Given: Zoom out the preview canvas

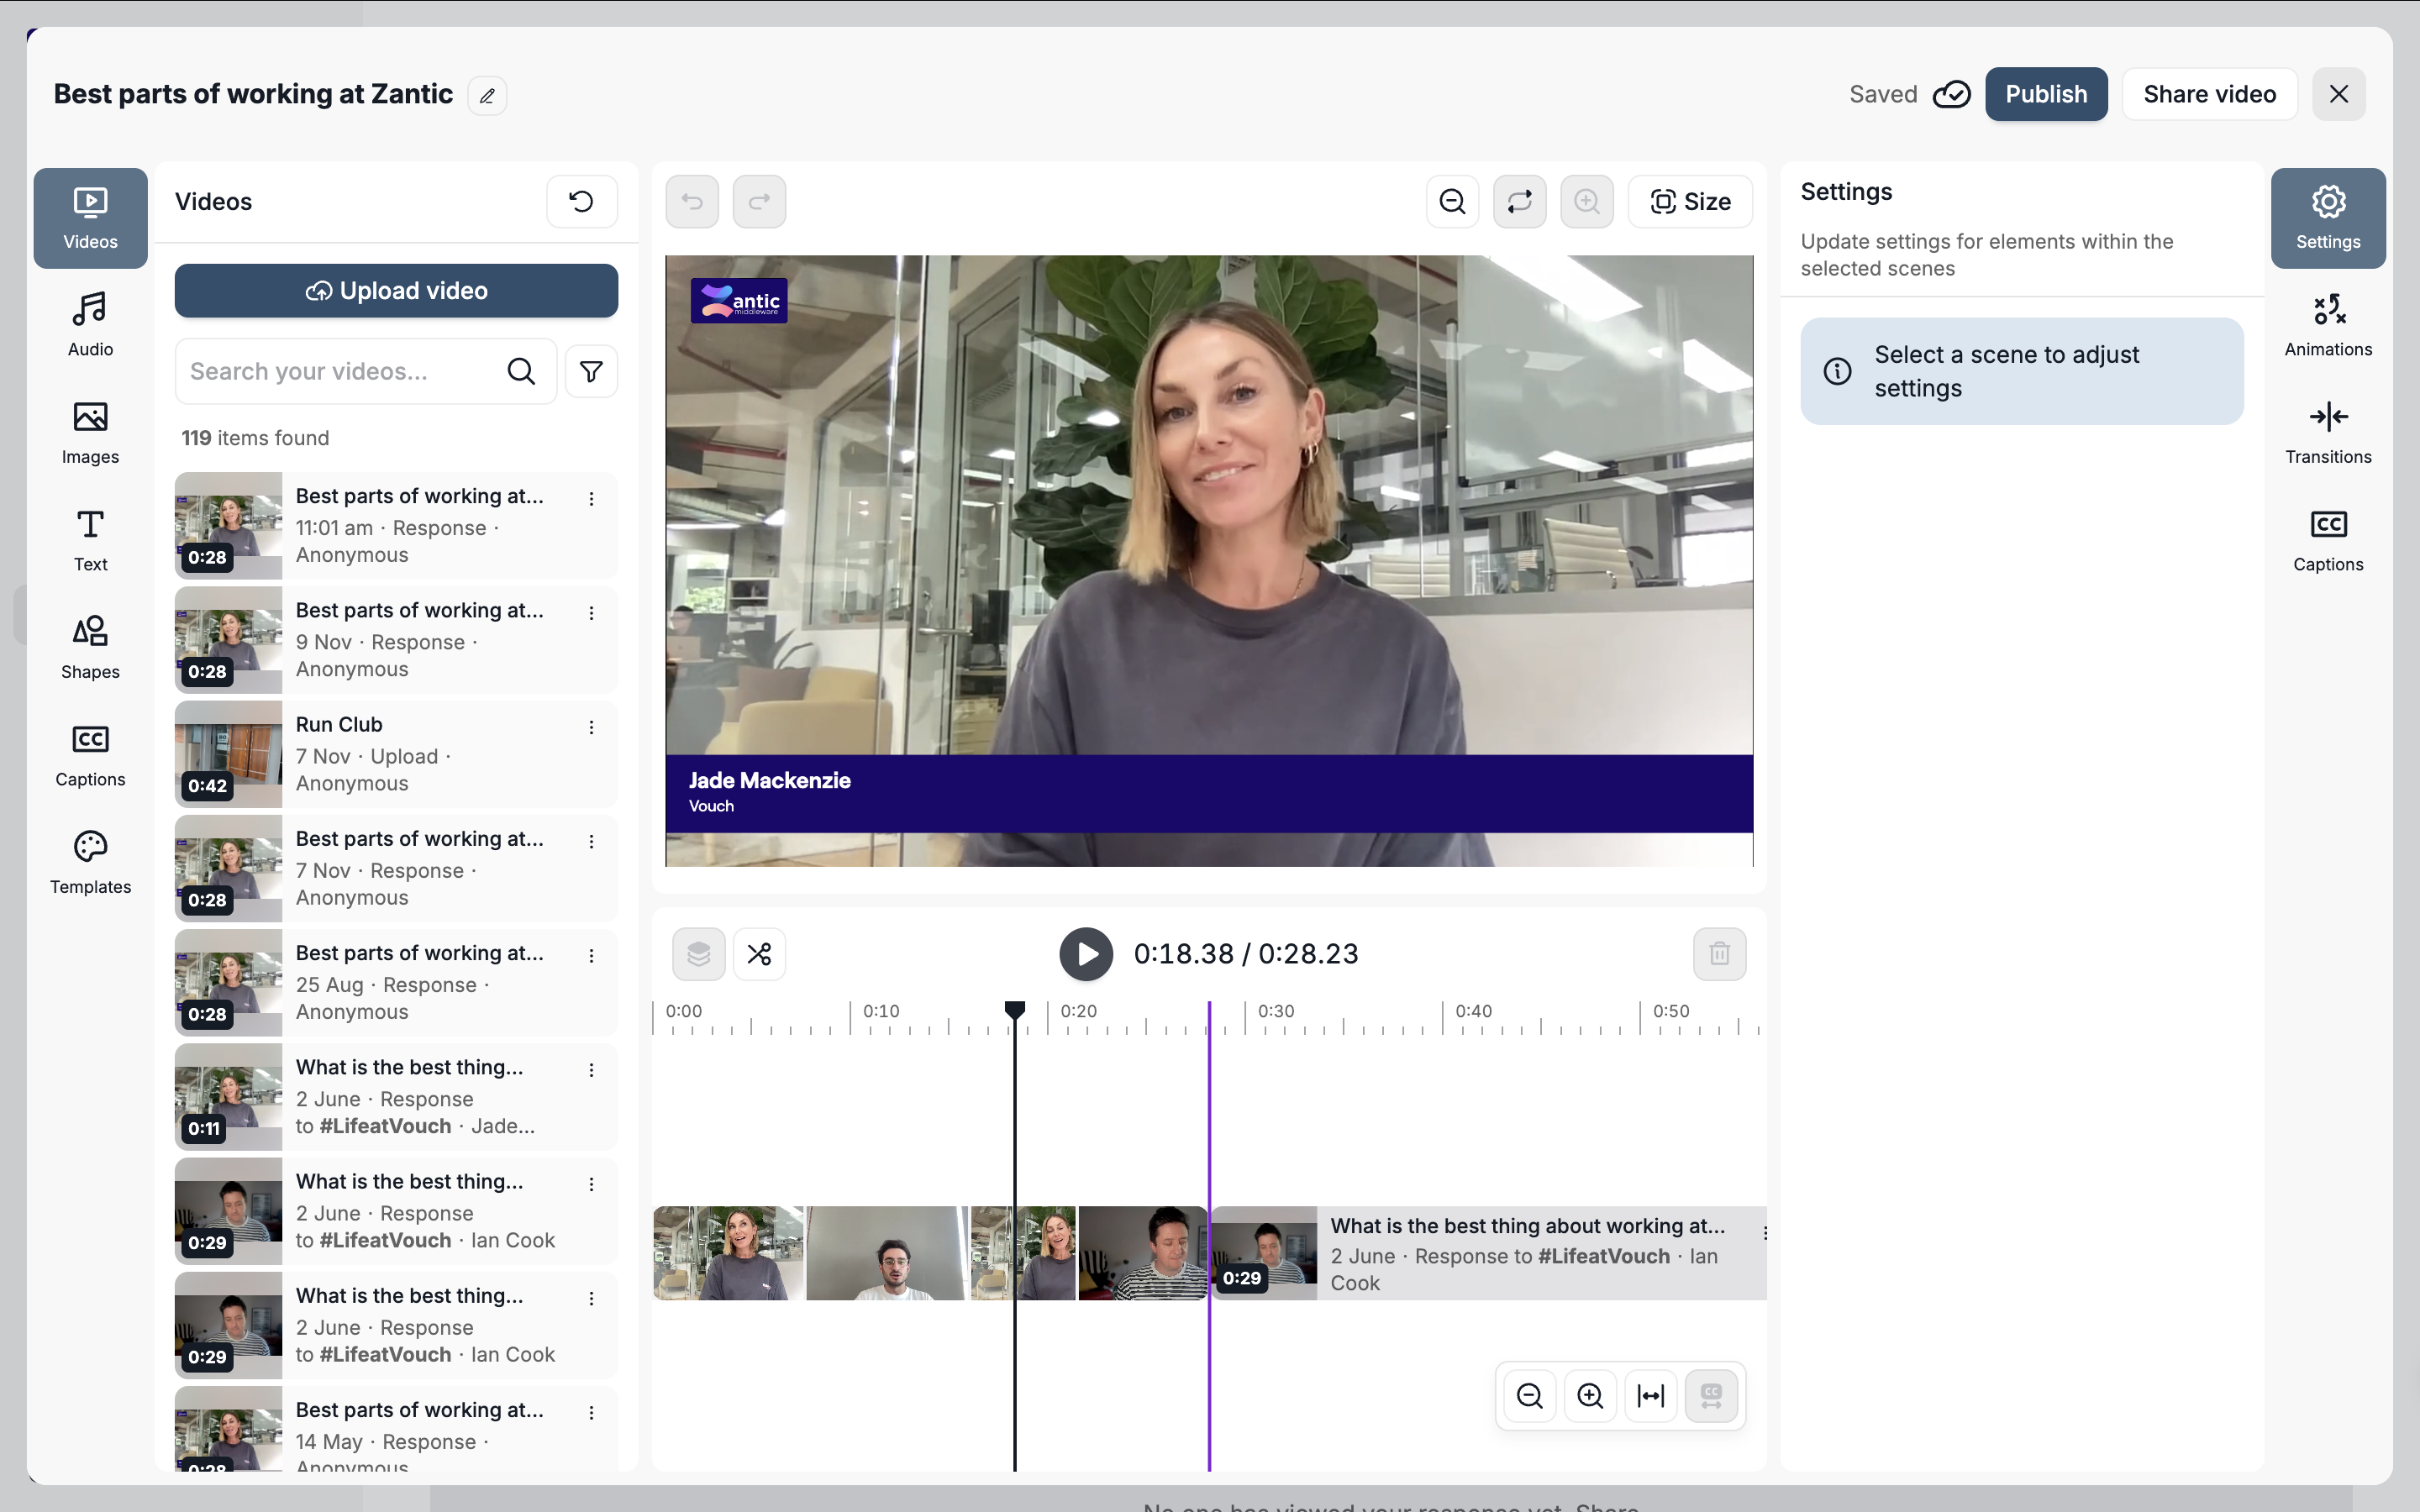Looking at the screenshot, I should coord(1452,201).
